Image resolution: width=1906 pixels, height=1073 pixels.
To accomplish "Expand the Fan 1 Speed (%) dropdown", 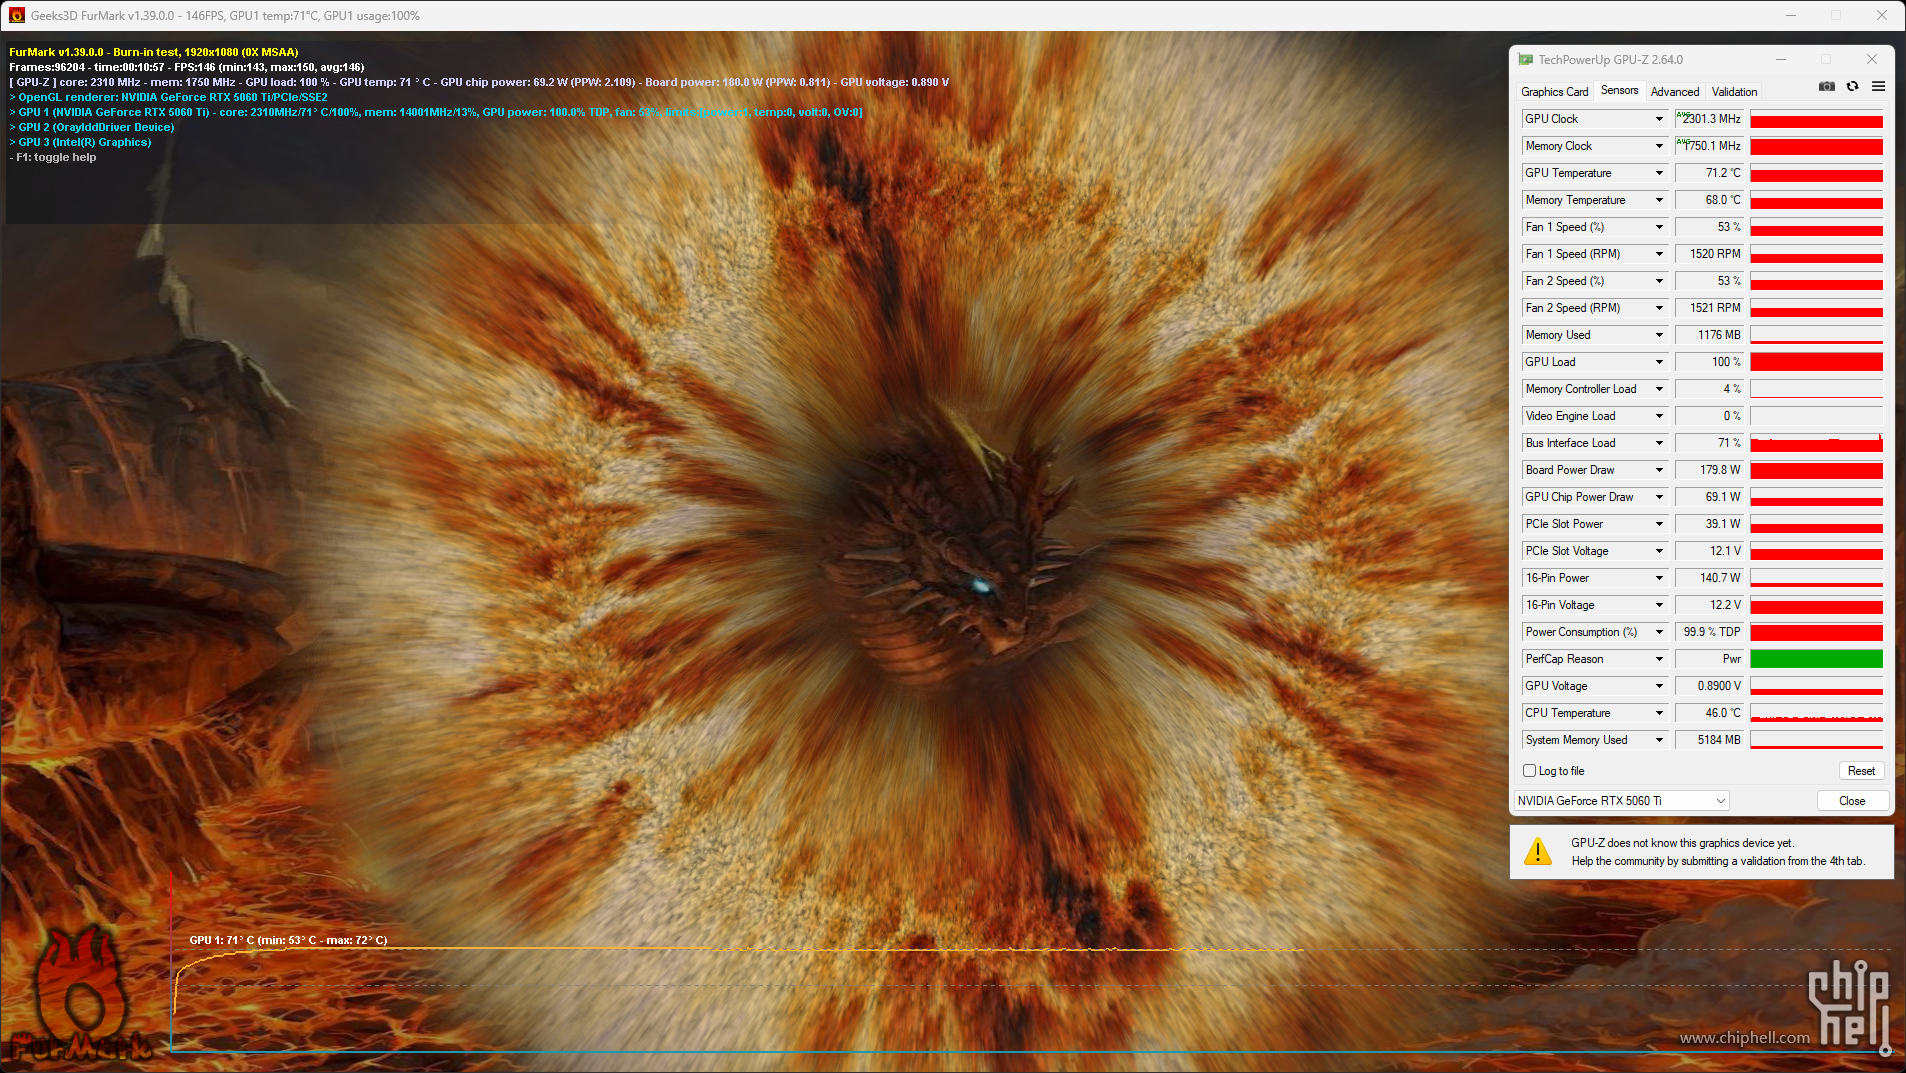I will click(1659, 227).
